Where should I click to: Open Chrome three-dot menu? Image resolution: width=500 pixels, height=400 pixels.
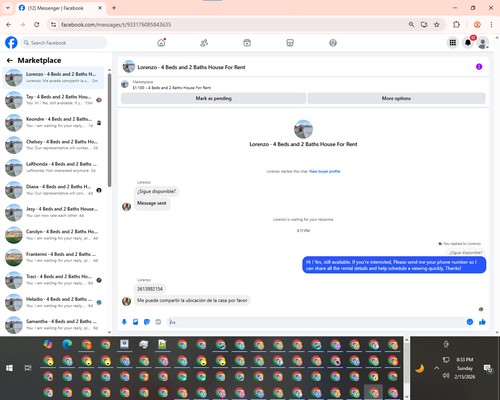tap(491, 25)
